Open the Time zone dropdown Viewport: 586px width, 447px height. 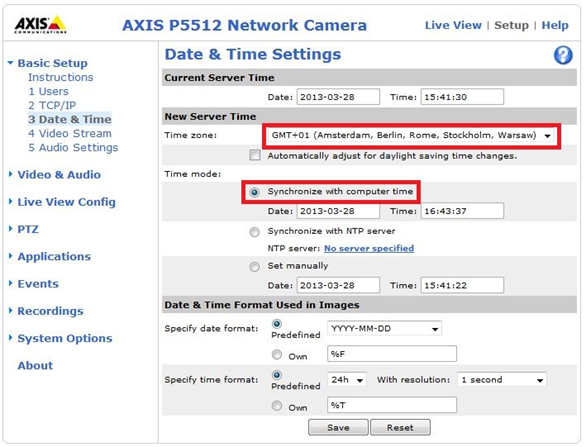(x=410, y=135)
